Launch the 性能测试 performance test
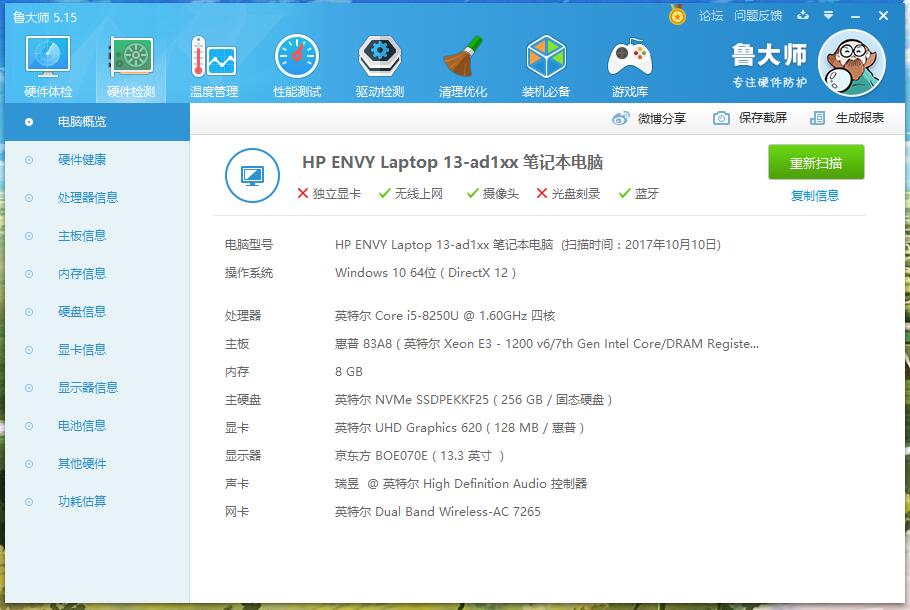 295,63
